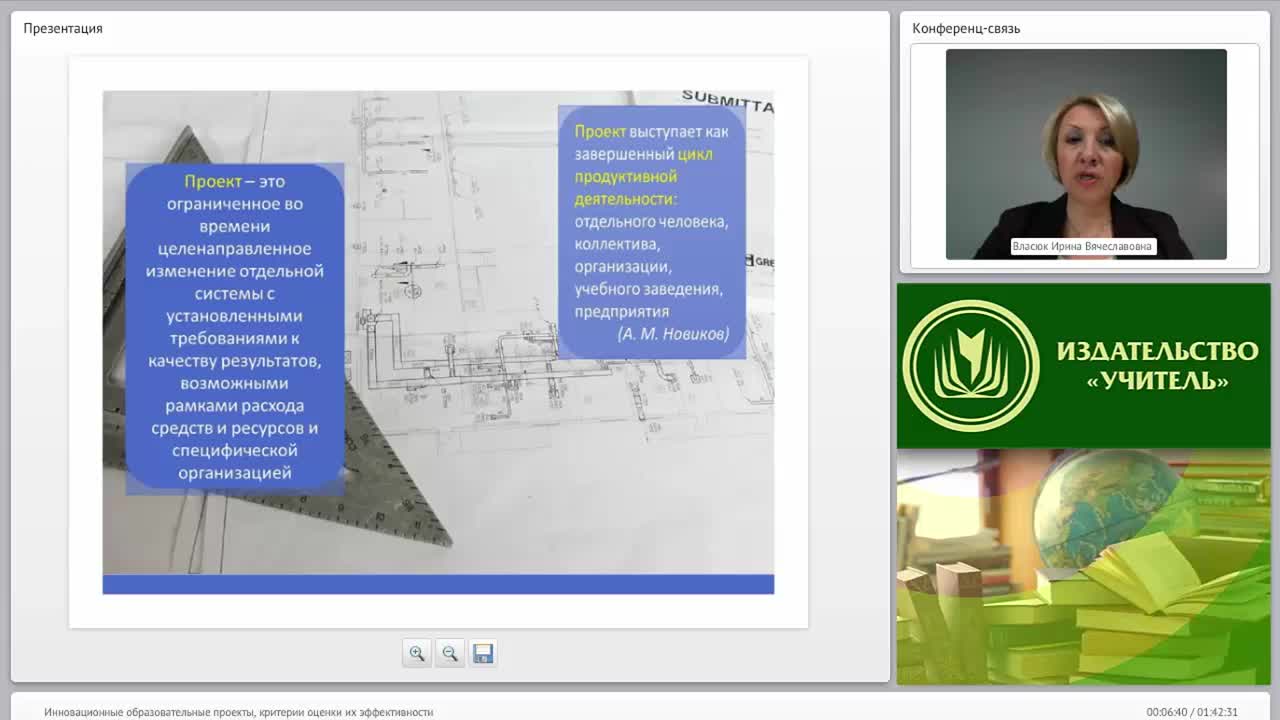Zoom in on the presentation slide
Image resolution: width=1280 pixels, height=720 pixels.
(417, 653)
